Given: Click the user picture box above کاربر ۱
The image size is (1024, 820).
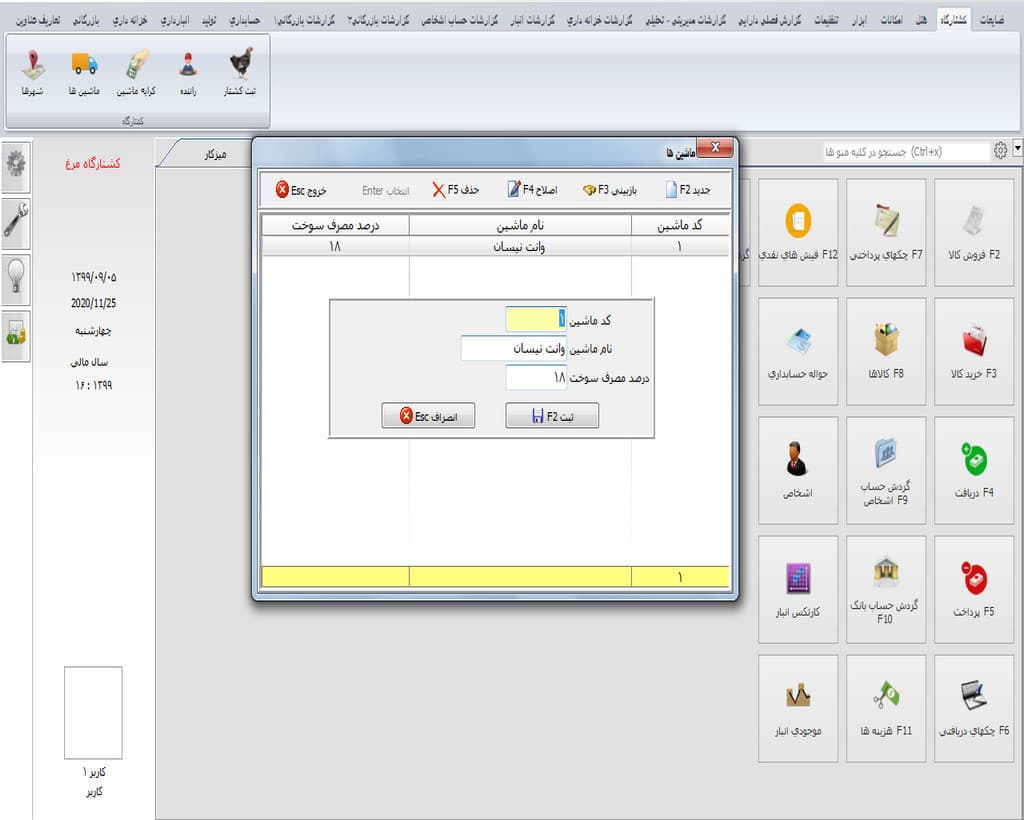Looking at the screenshot, I should pyautogui.click(x=93, y=712).
